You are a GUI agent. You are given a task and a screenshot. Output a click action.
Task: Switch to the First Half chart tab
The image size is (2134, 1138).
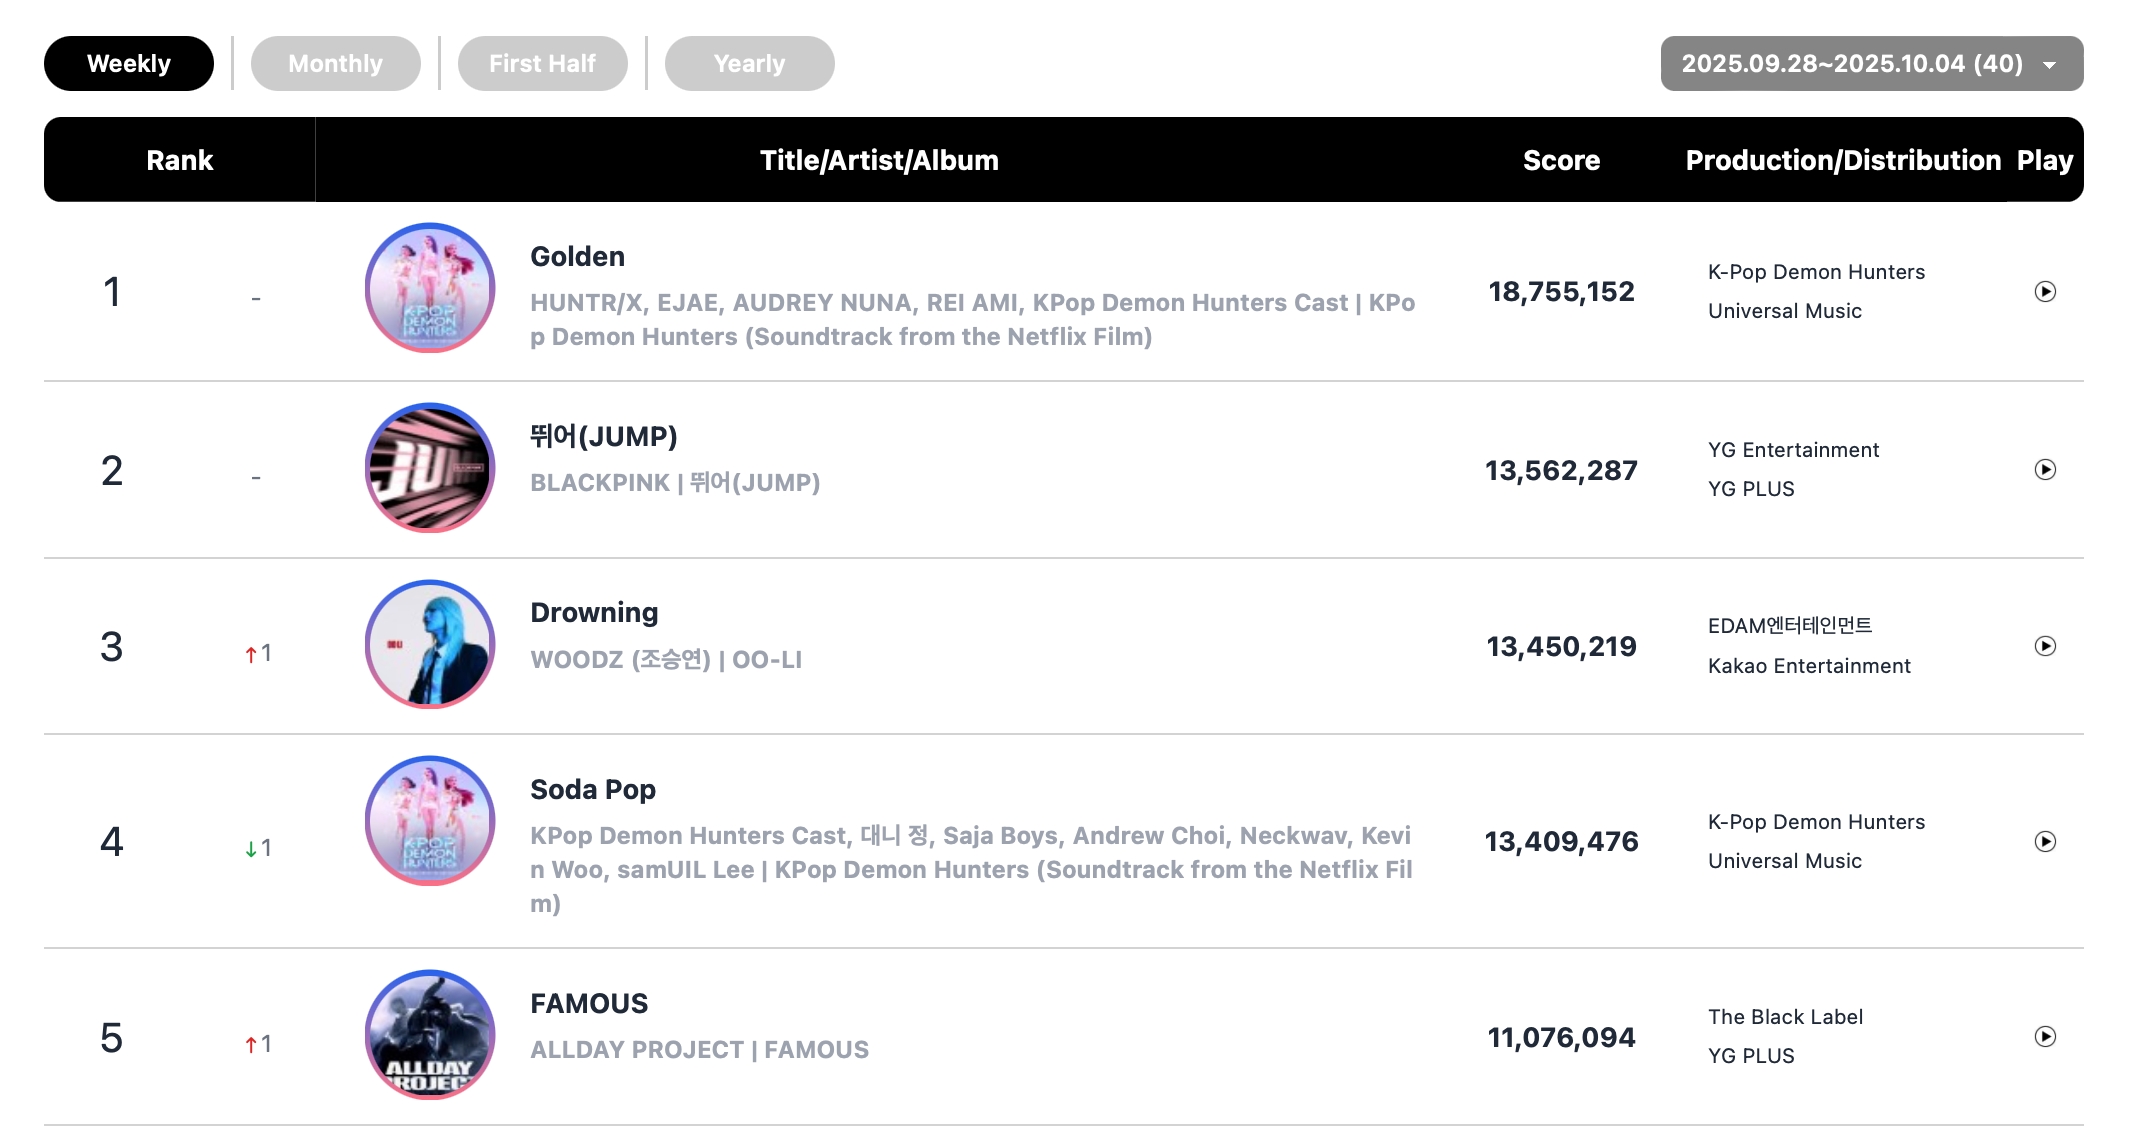point(542,64)
